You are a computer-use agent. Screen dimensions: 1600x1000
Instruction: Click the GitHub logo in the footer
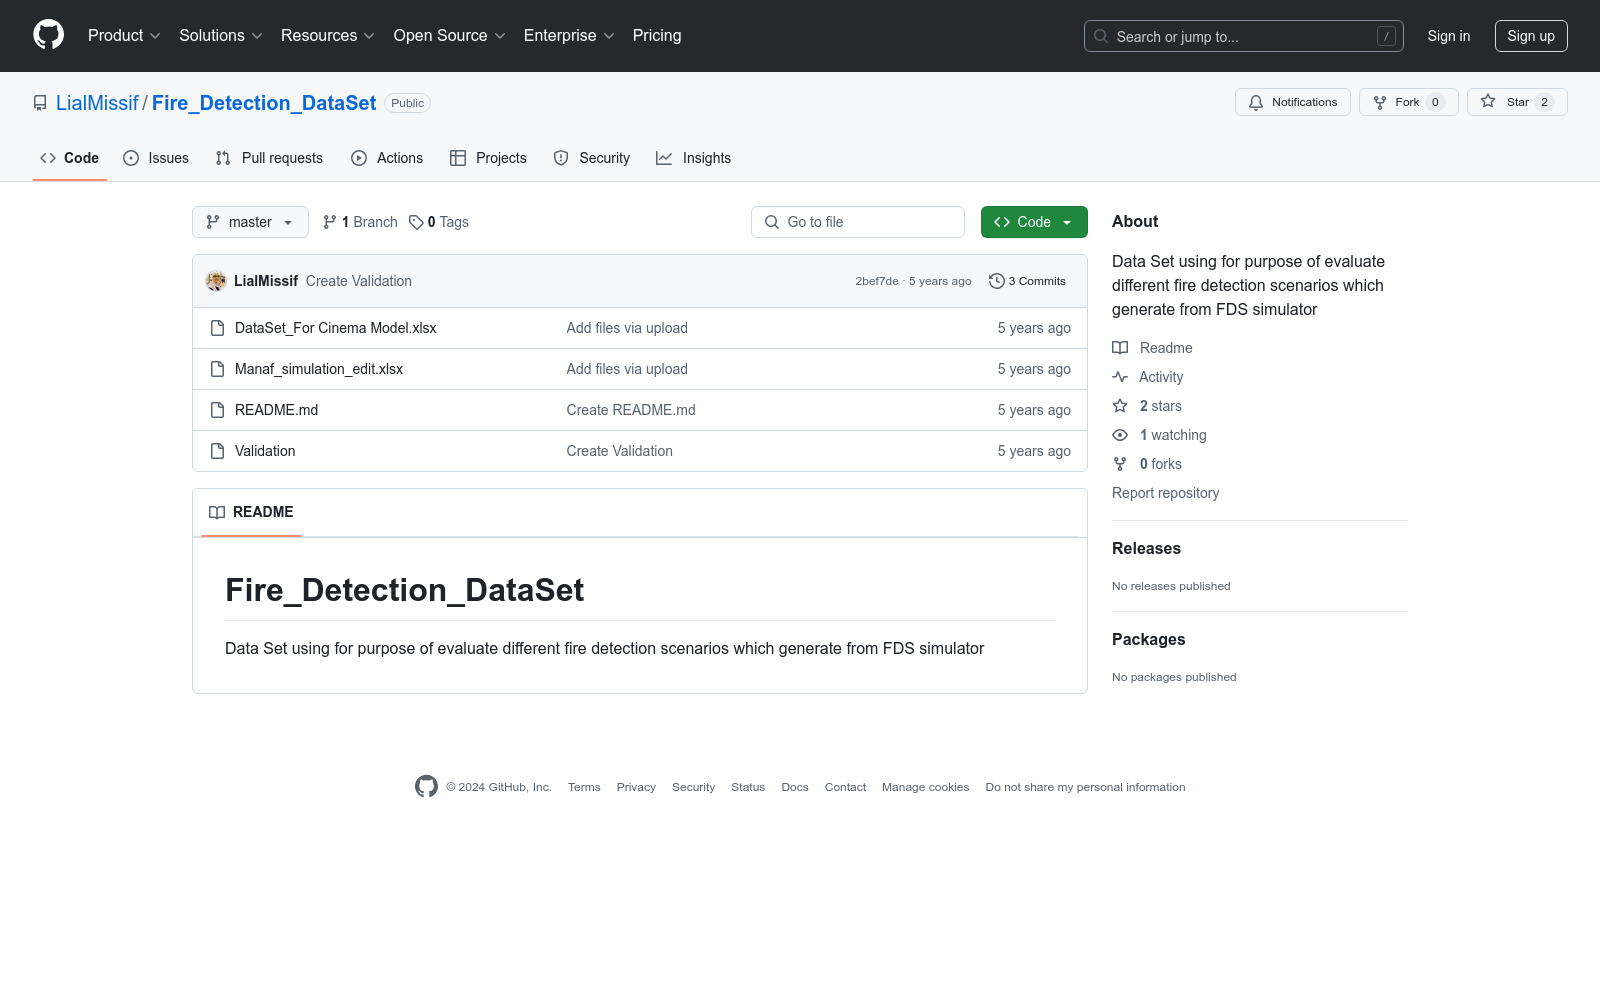[x=426, y=787]
